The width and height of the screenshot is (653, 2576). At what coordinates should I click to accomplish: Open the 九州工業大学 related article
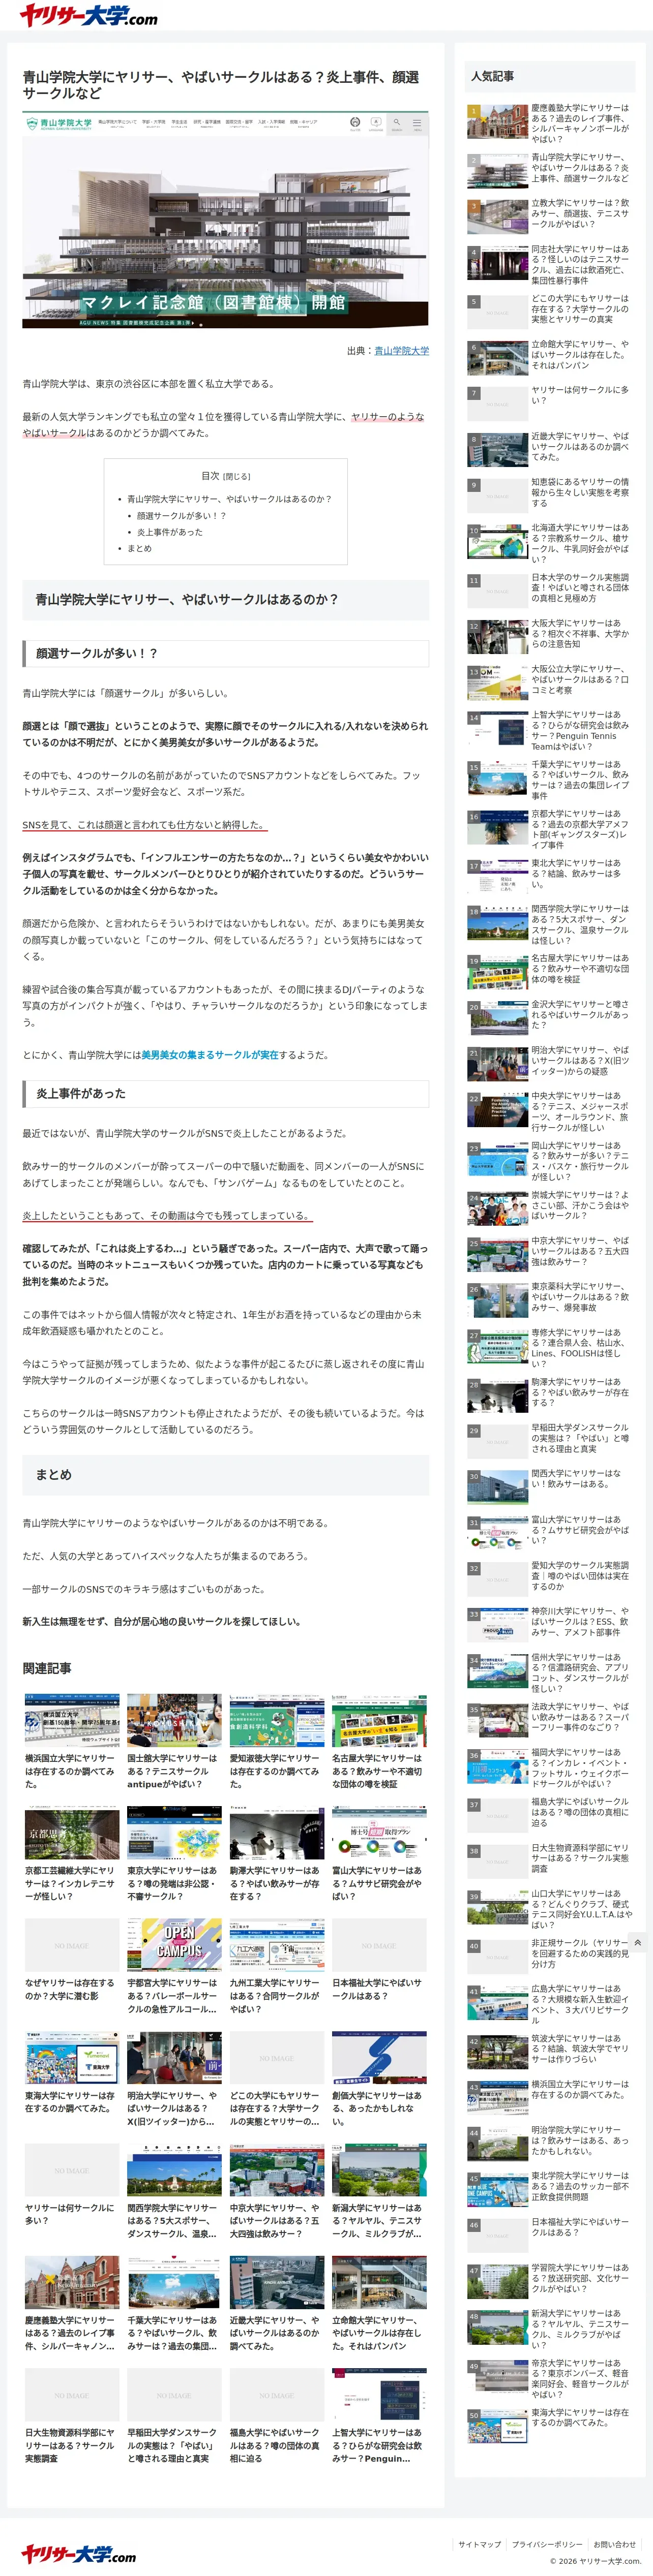coord(277,1967)
